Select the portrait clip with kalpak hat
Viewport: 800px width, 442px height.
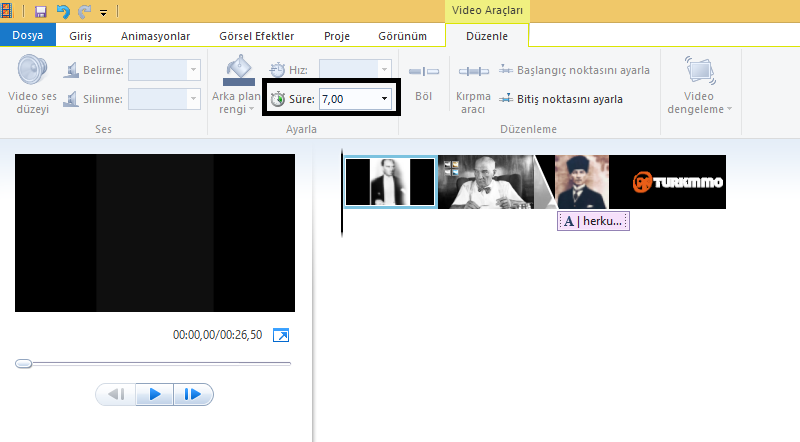582,182
